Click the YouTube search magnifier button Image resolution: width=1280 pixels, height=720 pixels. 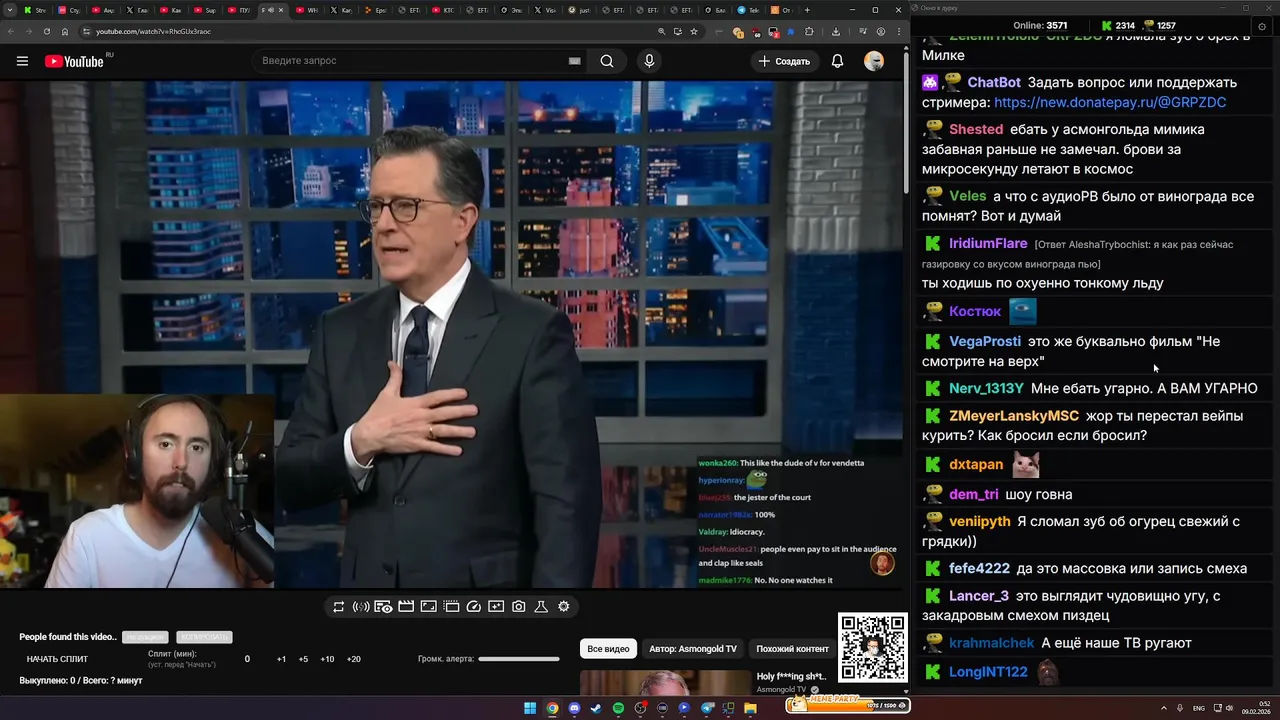(607, 61)
